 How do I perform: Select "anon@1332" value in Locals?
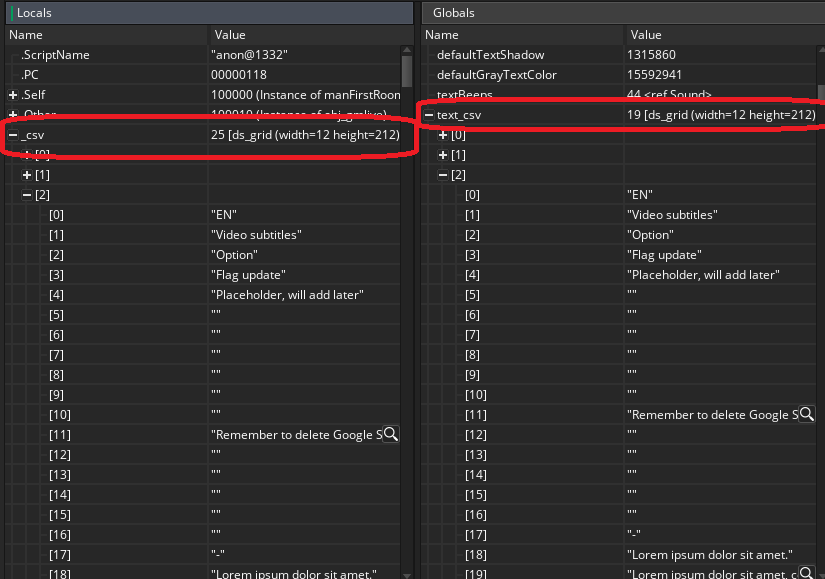tap(249, 55)
